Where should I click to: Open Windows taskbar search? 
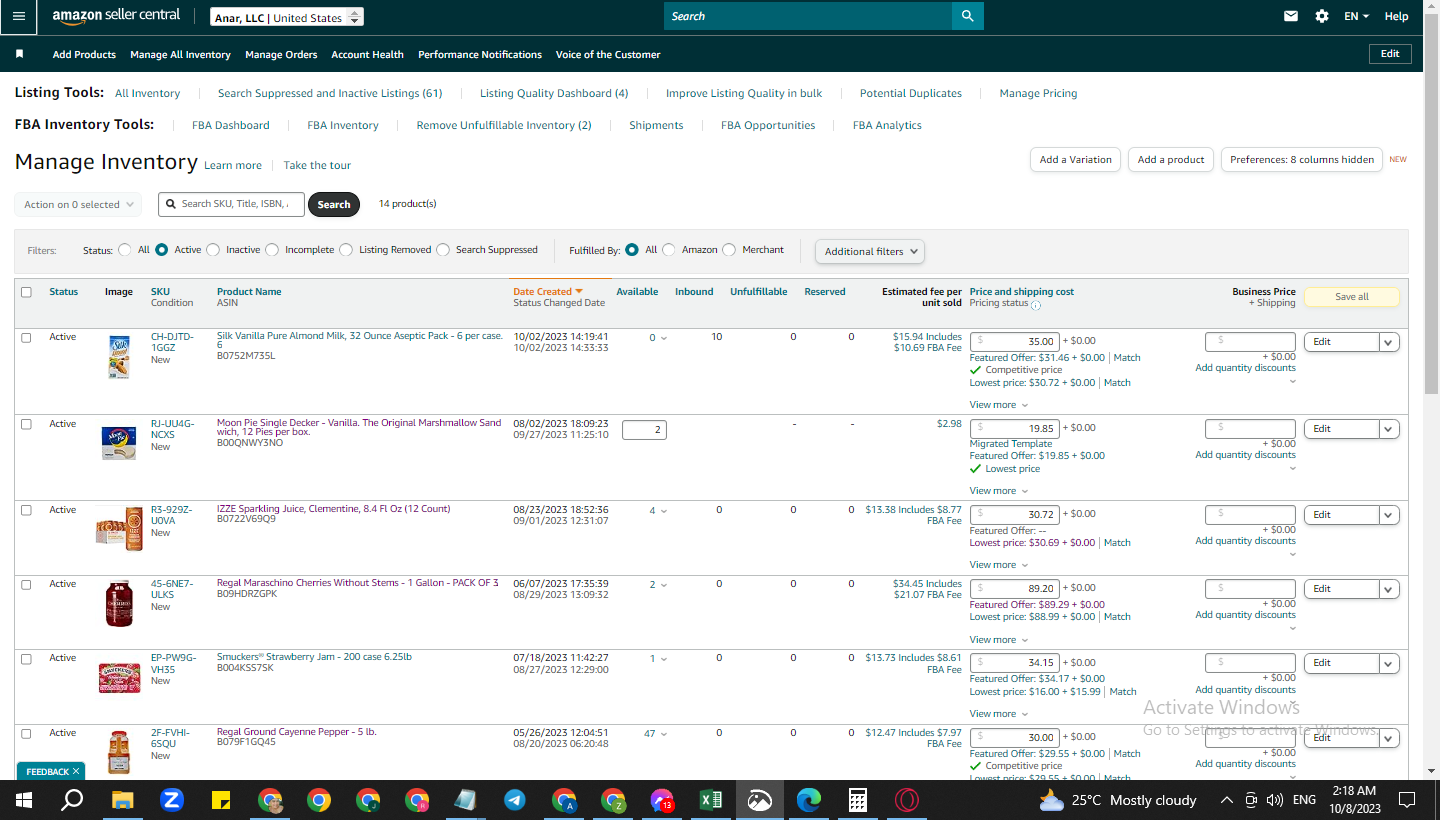(x=72, y=800)
